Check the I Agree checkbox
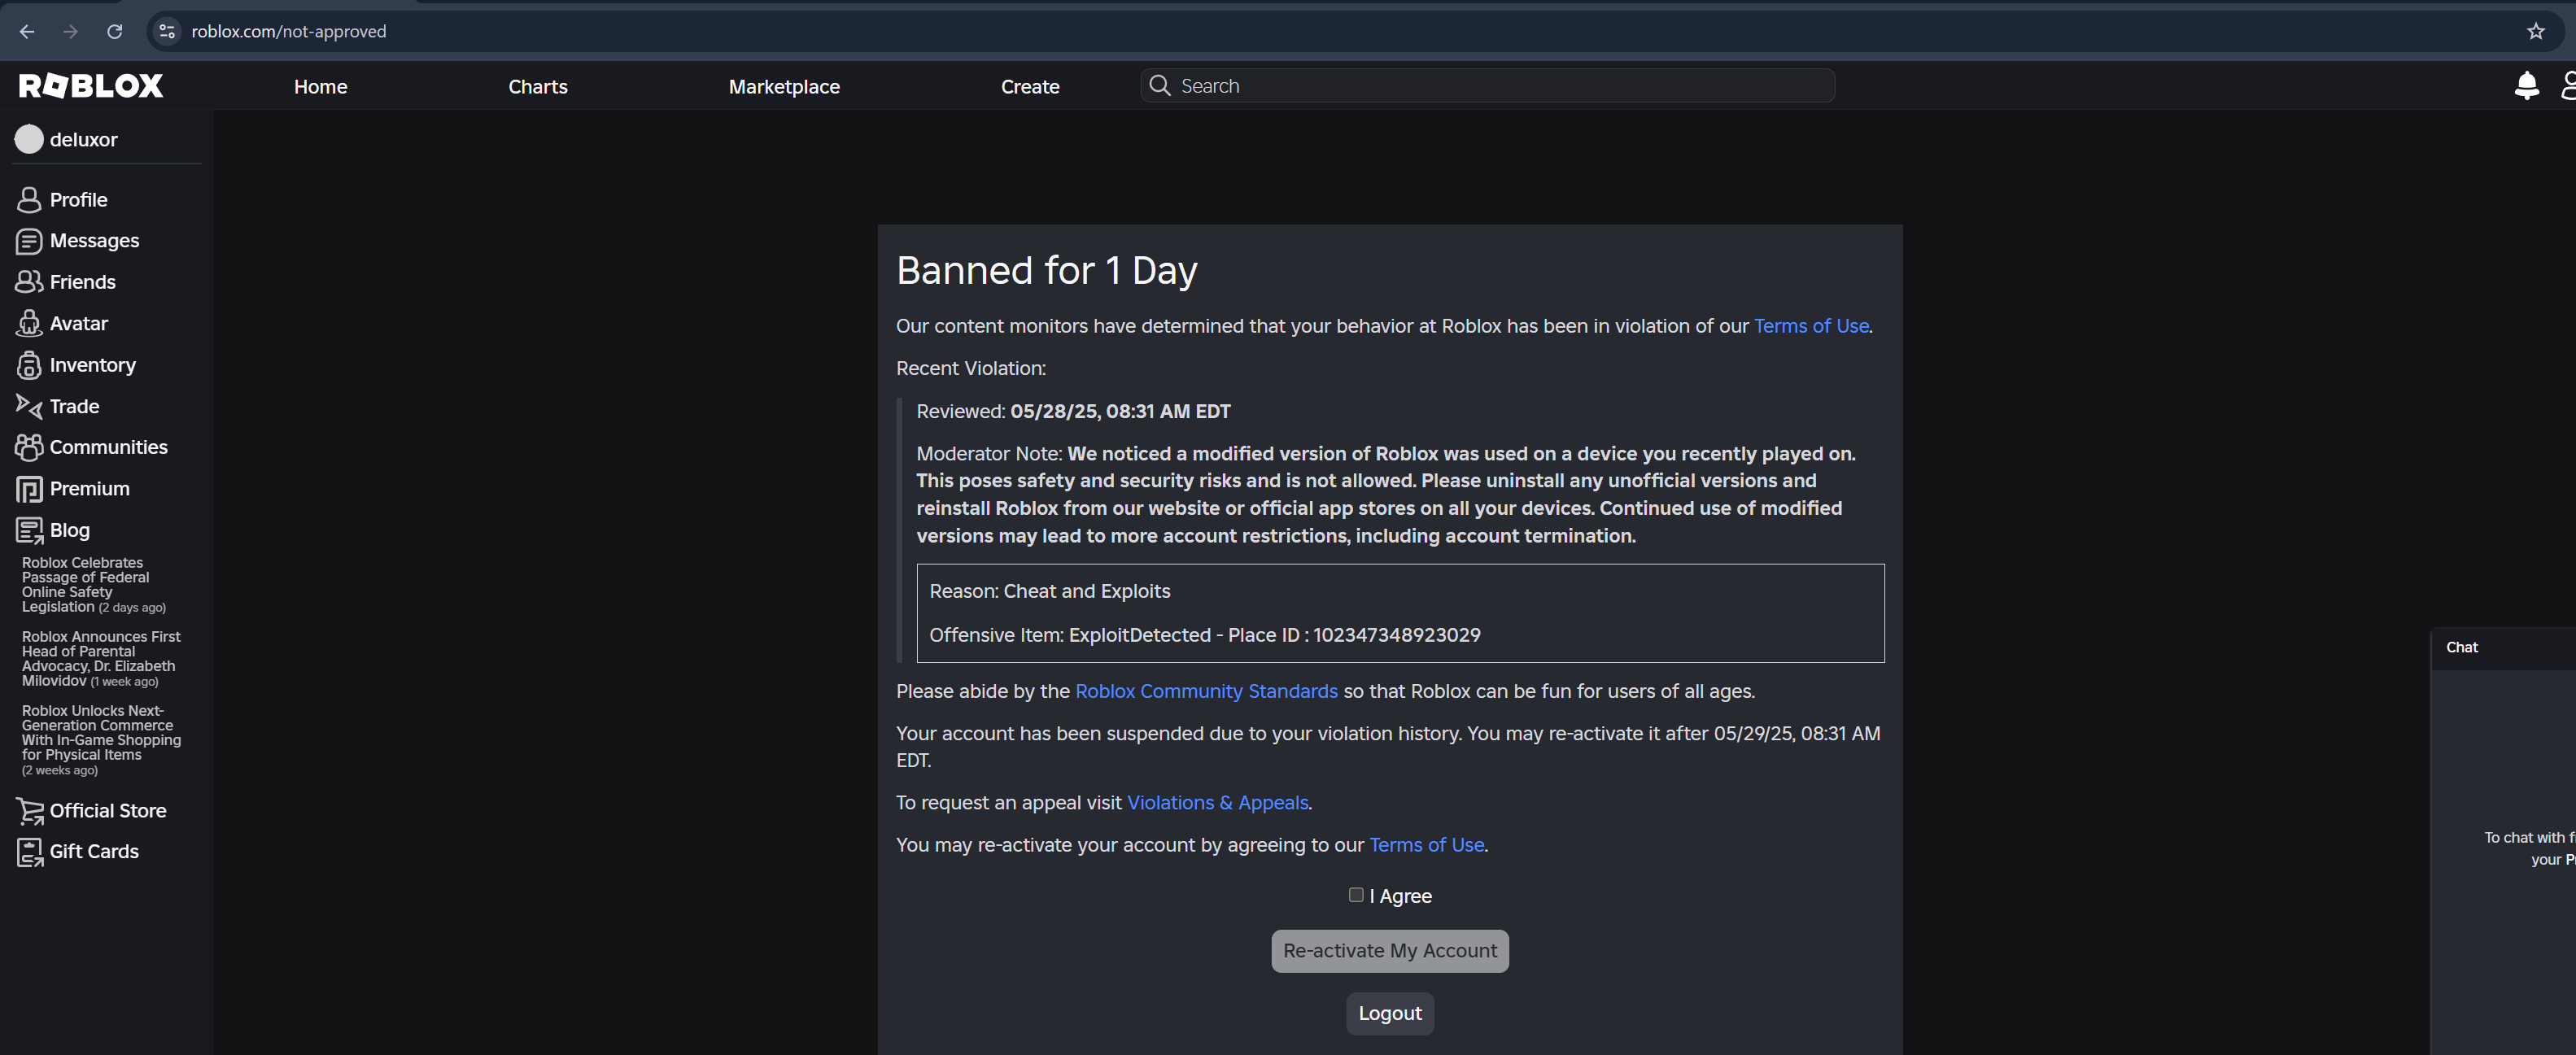2576x1055 pixels. point(1355,895)
